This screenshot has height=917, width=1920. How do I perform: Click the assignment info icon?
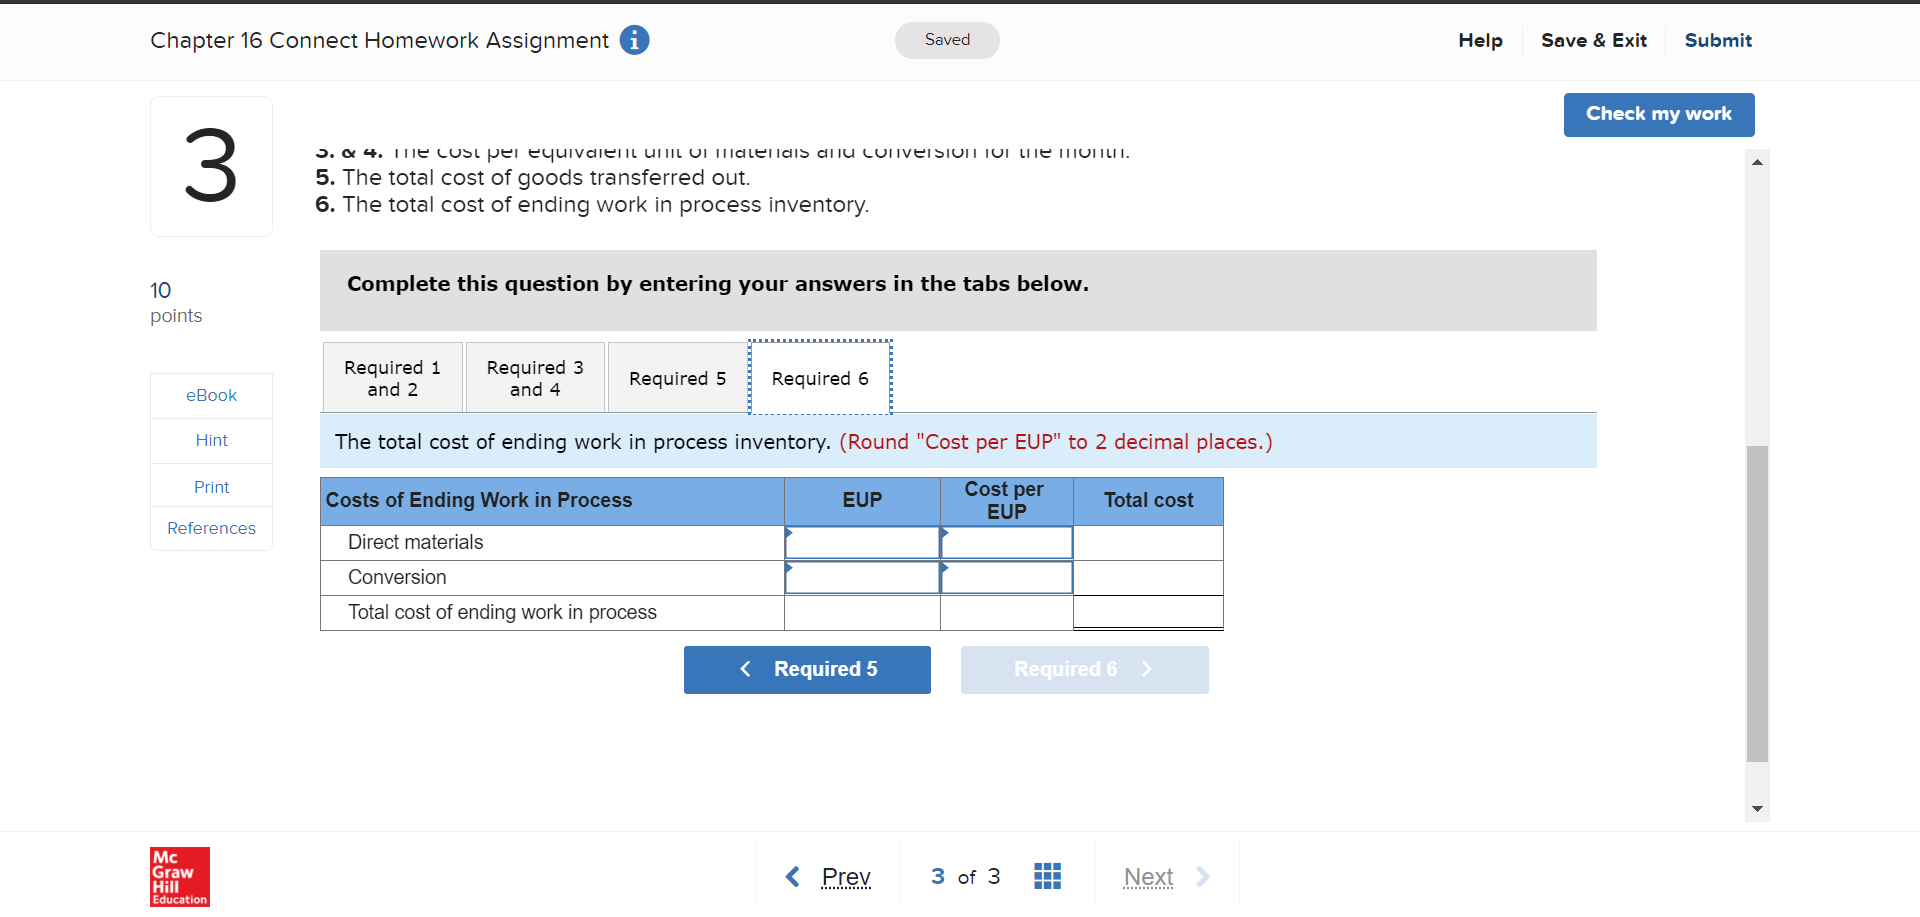click(633, 40)
